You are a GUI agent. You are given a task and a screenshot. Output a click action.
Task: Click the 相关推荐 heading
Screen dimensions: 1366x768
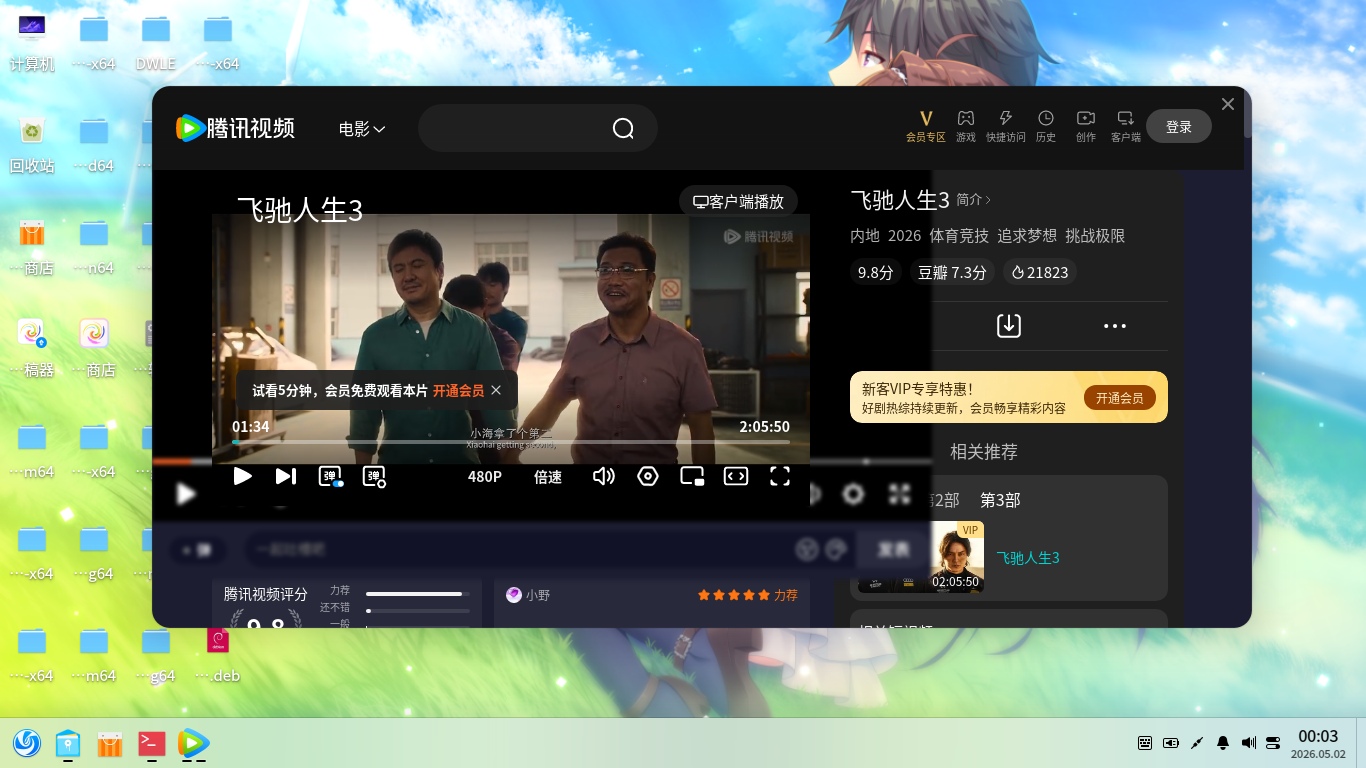(984, 452)
